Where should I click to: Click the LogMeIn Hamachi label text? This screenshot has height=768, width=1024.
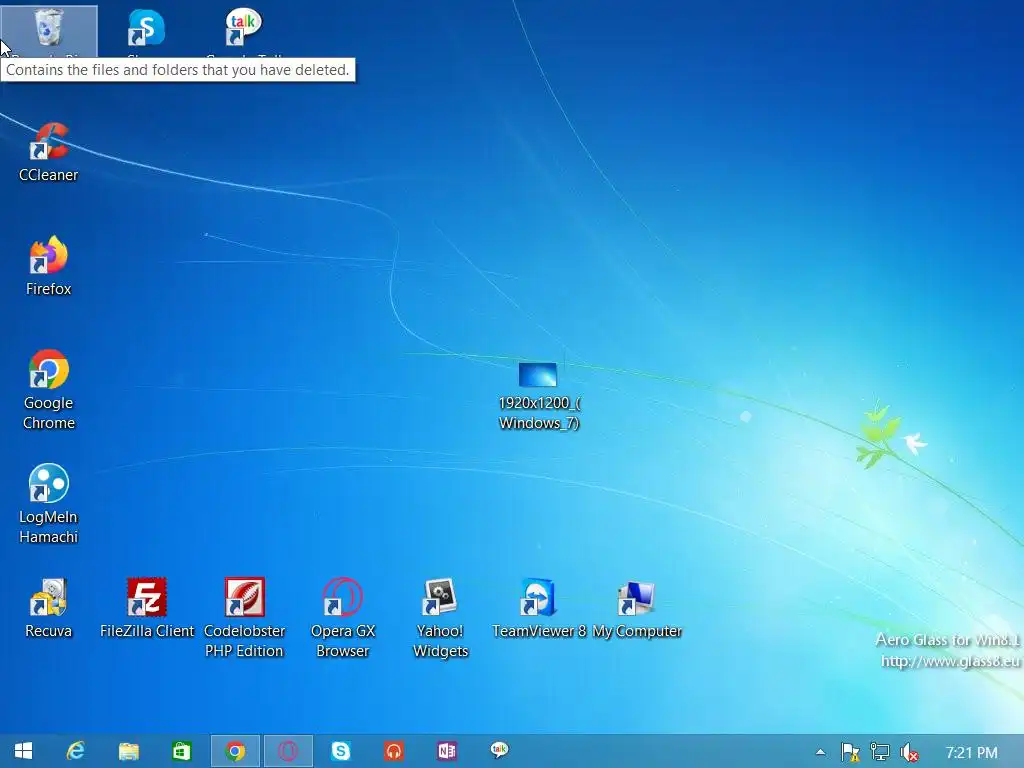pyautogui.click(x=49, y=526)
